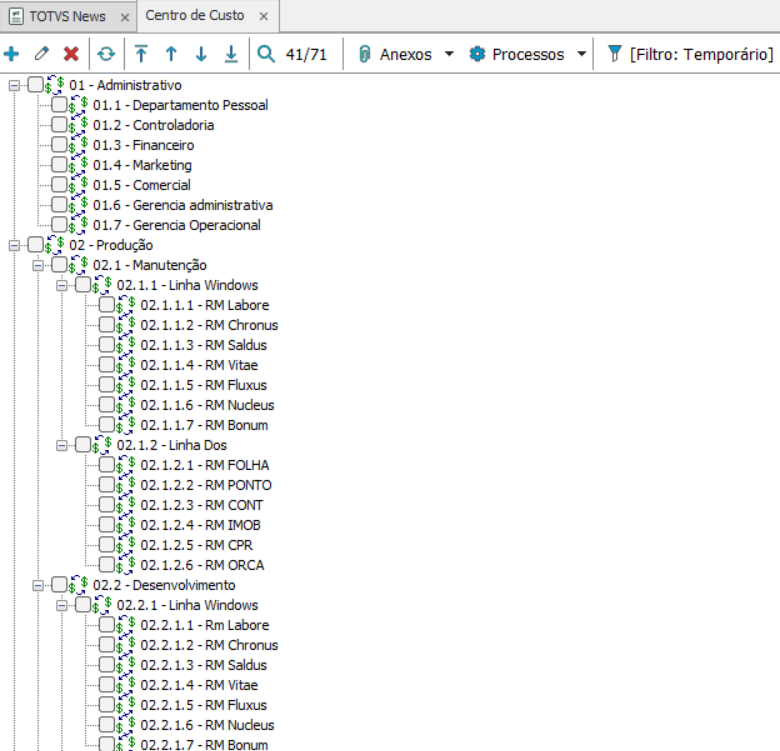Screen dimensions: 780x751
Task: Close the Centro de Custo tab
Action: click(x=264, y=16)
